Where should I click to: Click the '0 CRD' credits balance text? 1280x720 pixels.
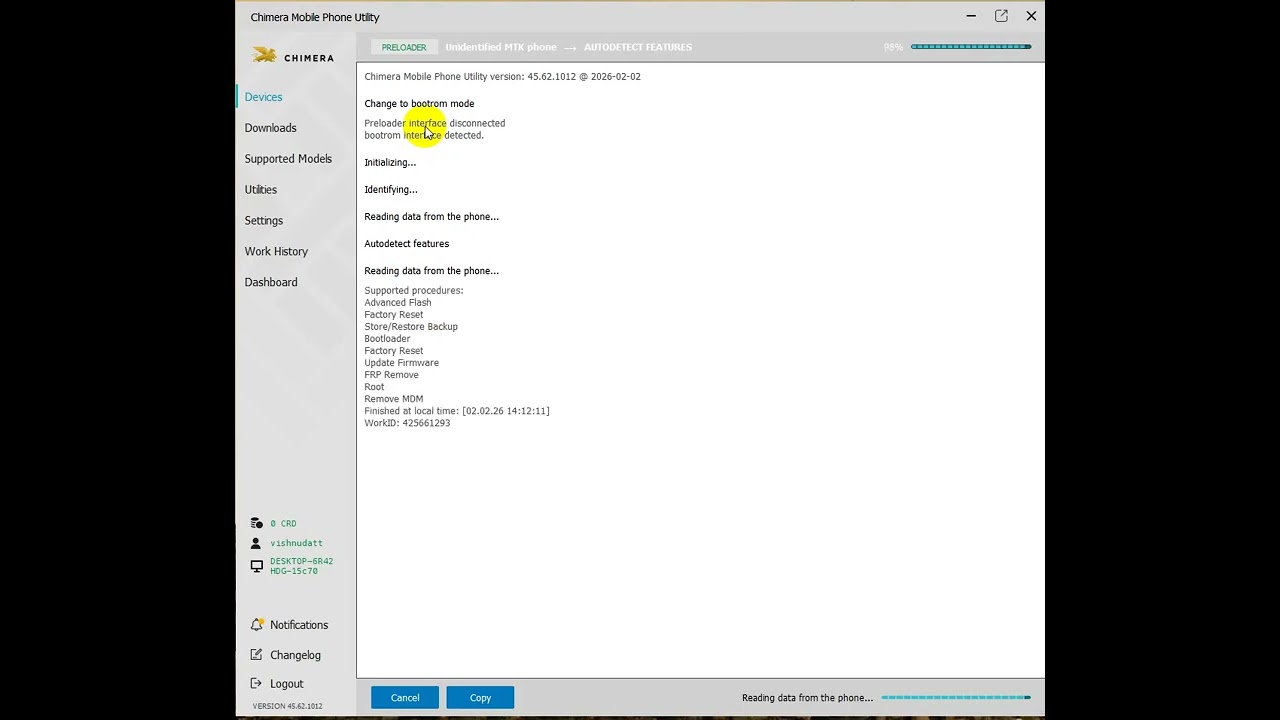(x=283, y=524)
